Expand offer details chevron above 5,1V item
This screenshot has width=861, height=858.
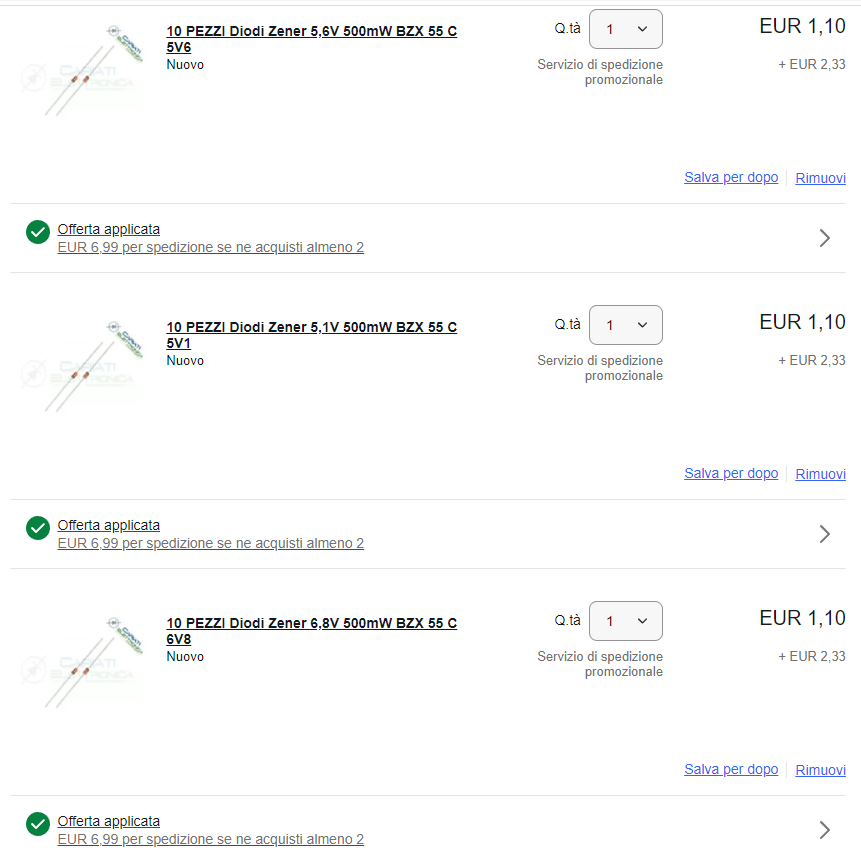pos(824,238)
